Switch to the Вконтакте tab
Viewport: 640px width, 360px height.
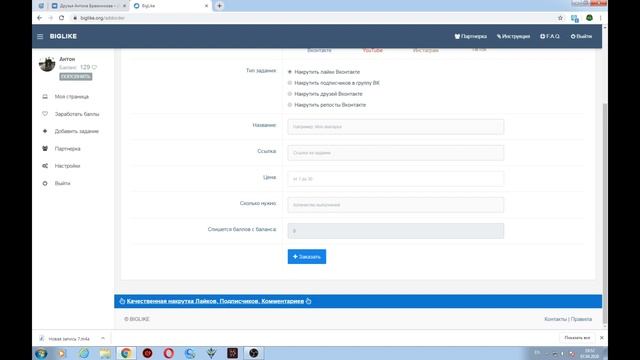[x=319, y=50]
